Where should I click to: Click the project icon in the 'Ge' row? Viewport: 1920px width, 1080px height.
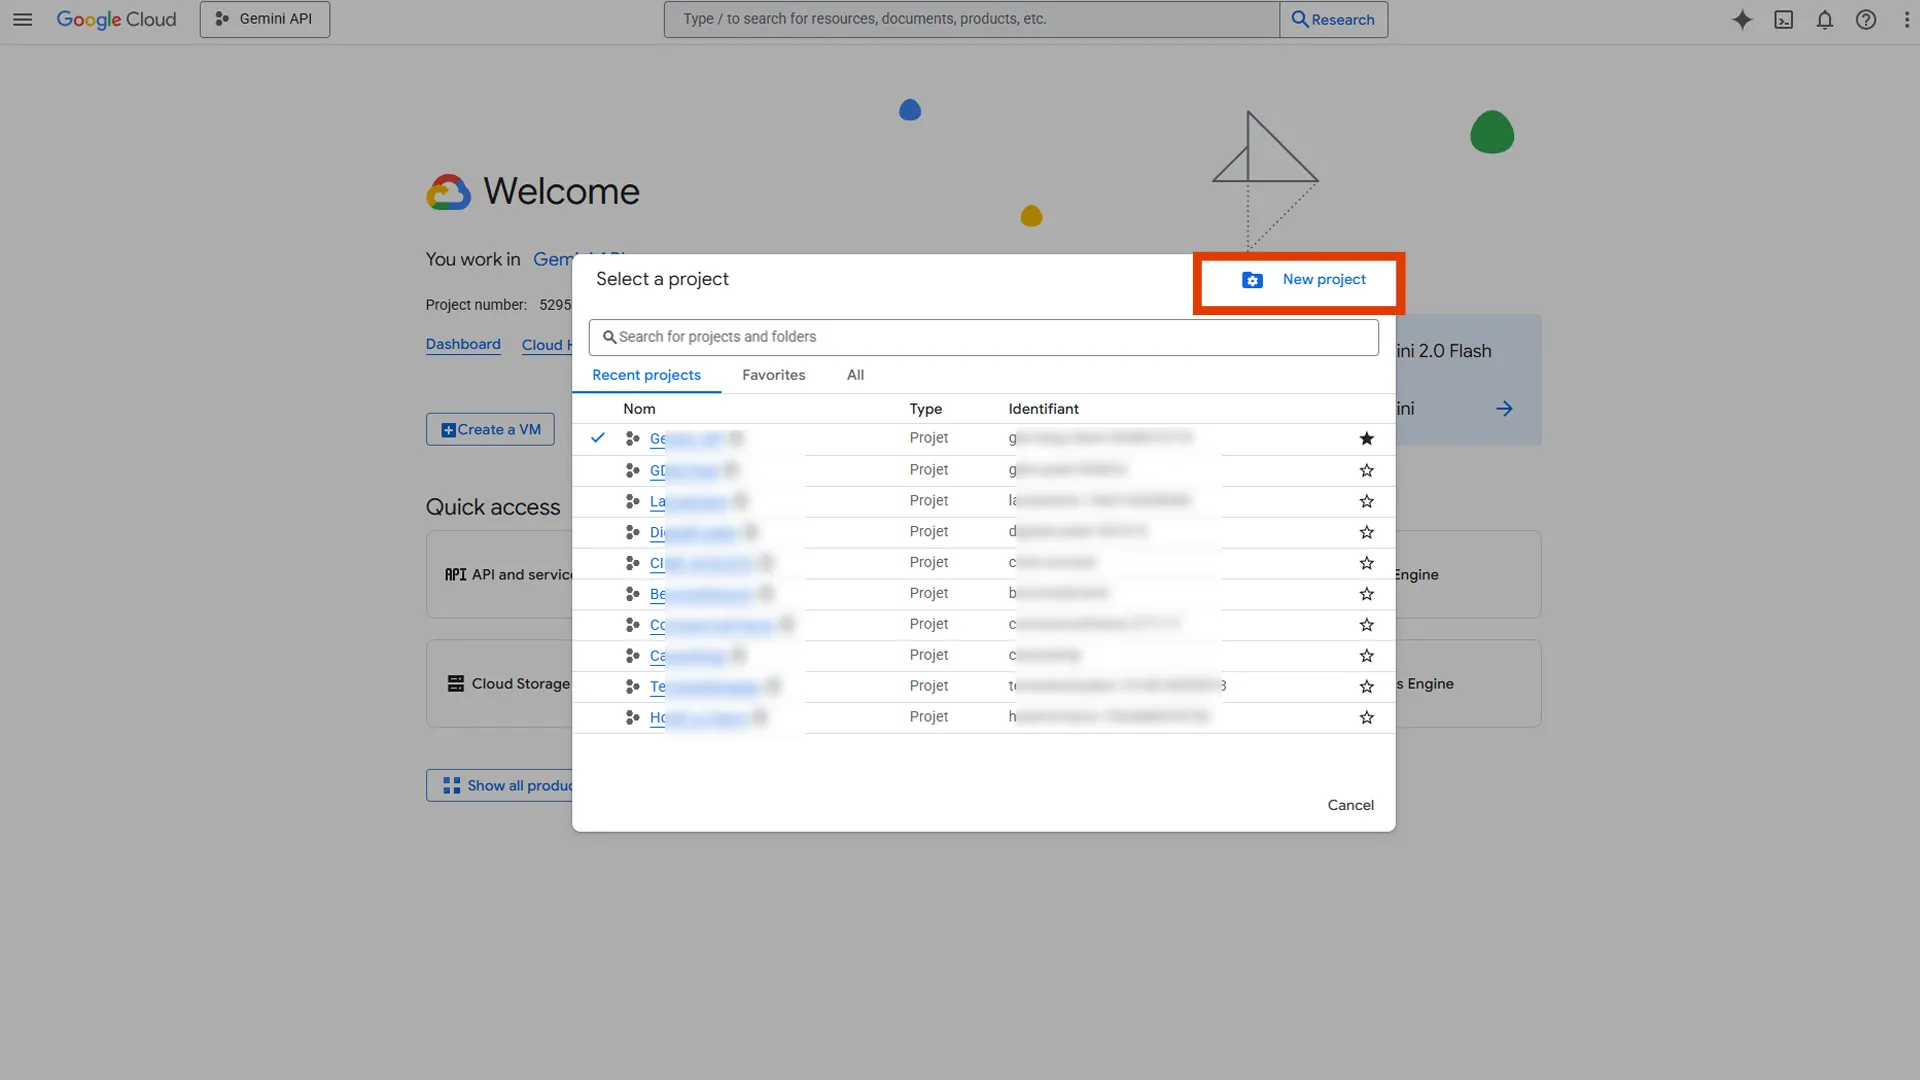pyautogui.click(x=632, y=439)
